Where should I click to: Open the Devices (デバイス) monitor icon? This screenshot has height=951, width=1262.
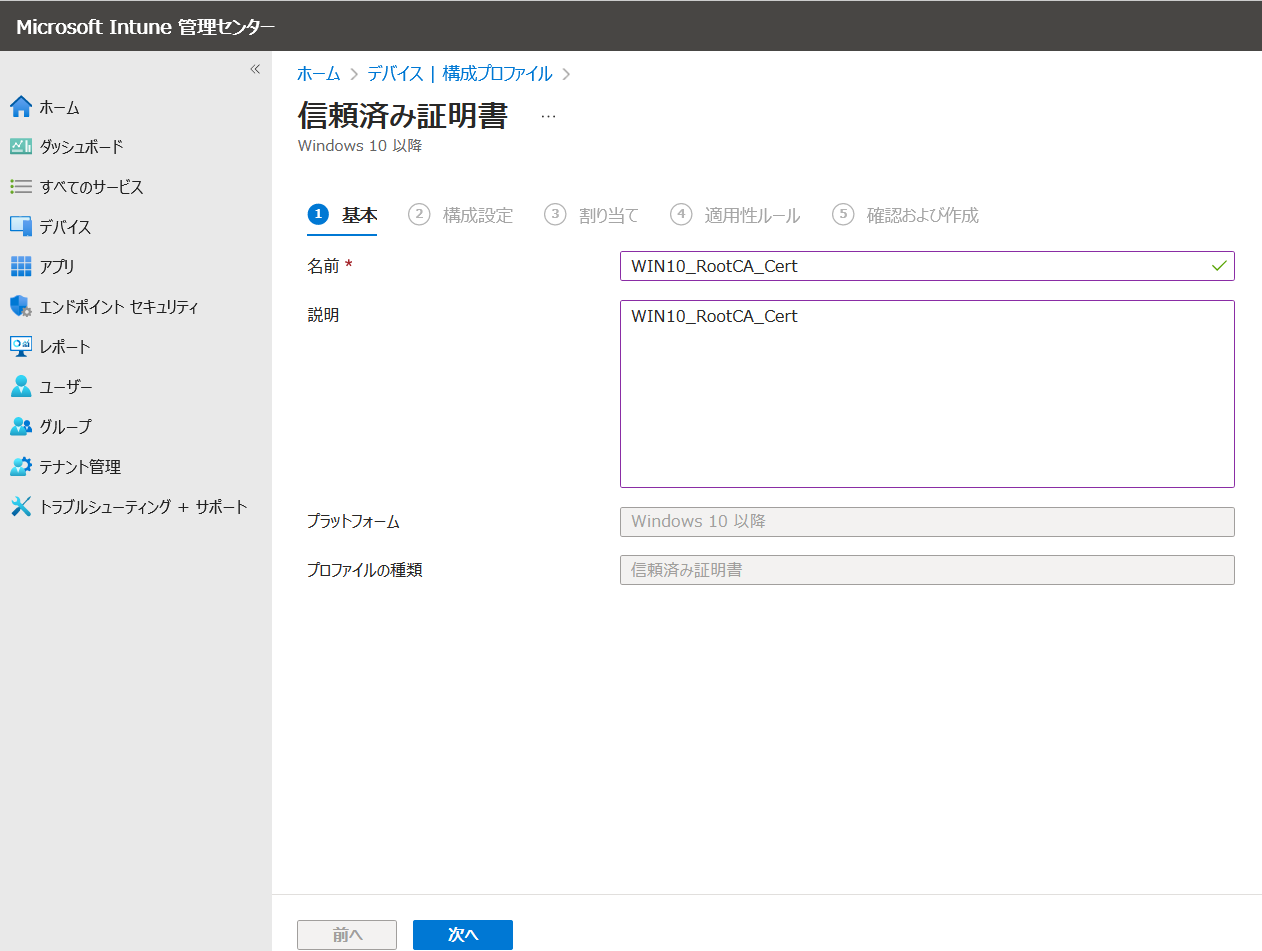point(21,227)
